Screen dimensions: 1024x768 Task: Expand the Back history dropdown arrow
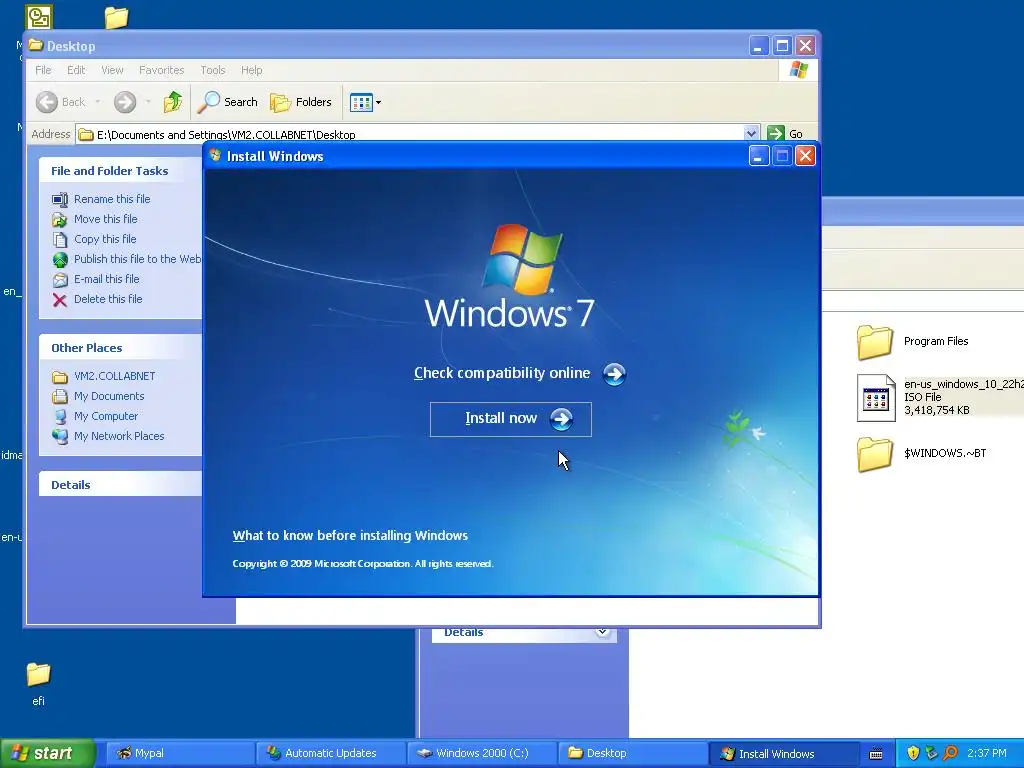click(x=98, y=102)
